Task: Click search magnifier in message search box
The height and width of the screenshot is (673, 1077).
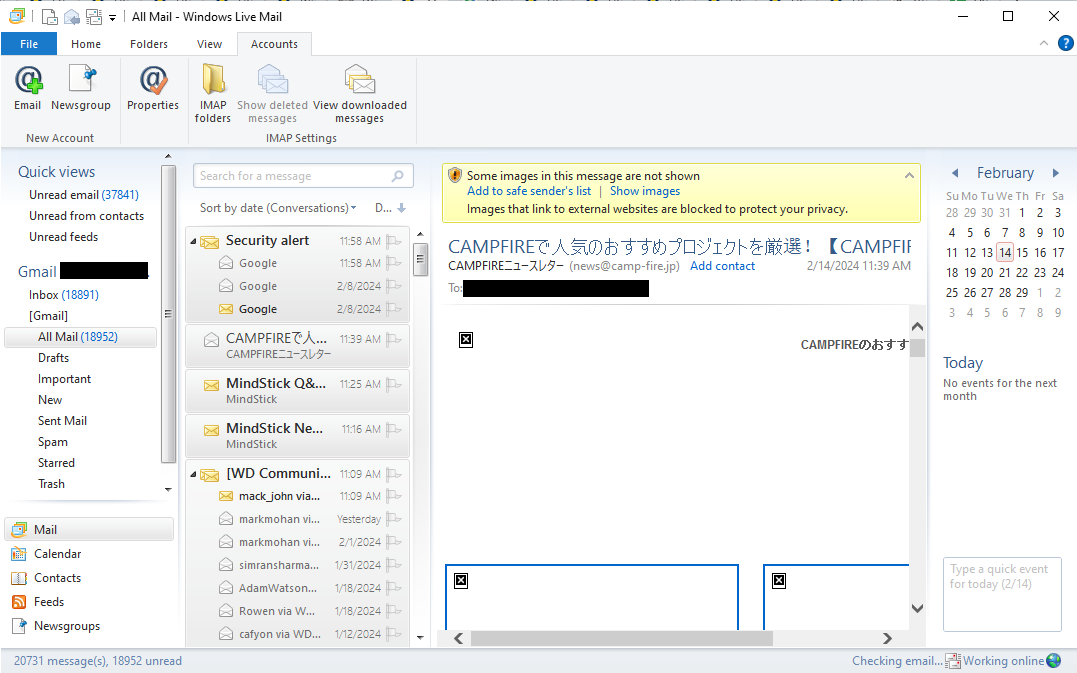Action: pyautogui.click(x=398, y=176)
